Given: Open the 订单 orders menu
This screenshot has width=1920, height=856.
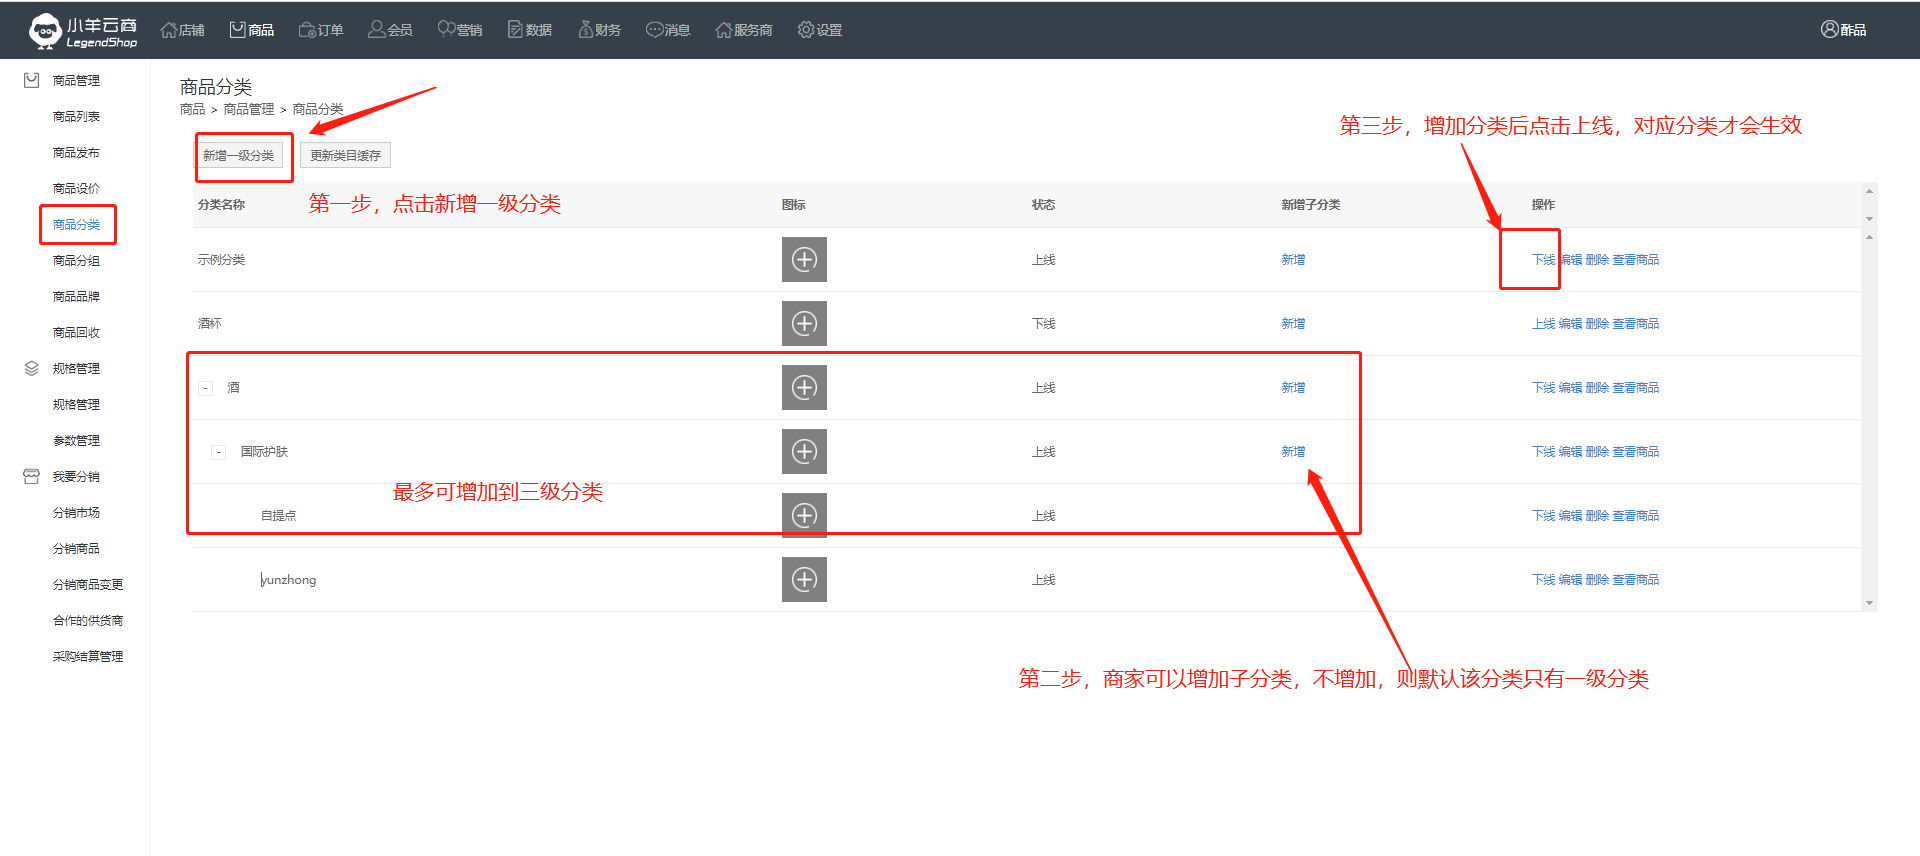Looking at the screenshot, I should tap(321, 30).
